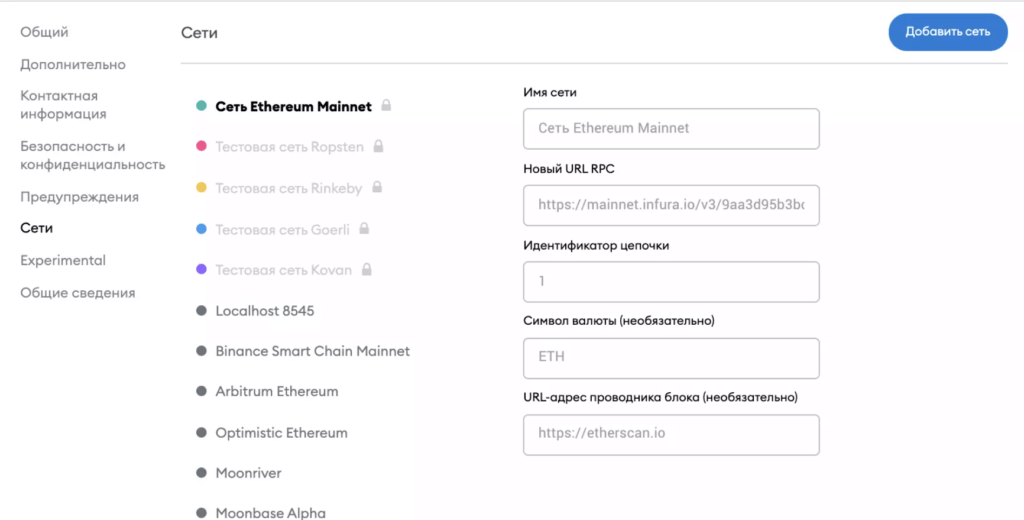Image resolution: width=1024 pixels, height=520 pixels.
Task: Click the lock icon beside Ethereum Mainnet
Action: coord(386,106)
